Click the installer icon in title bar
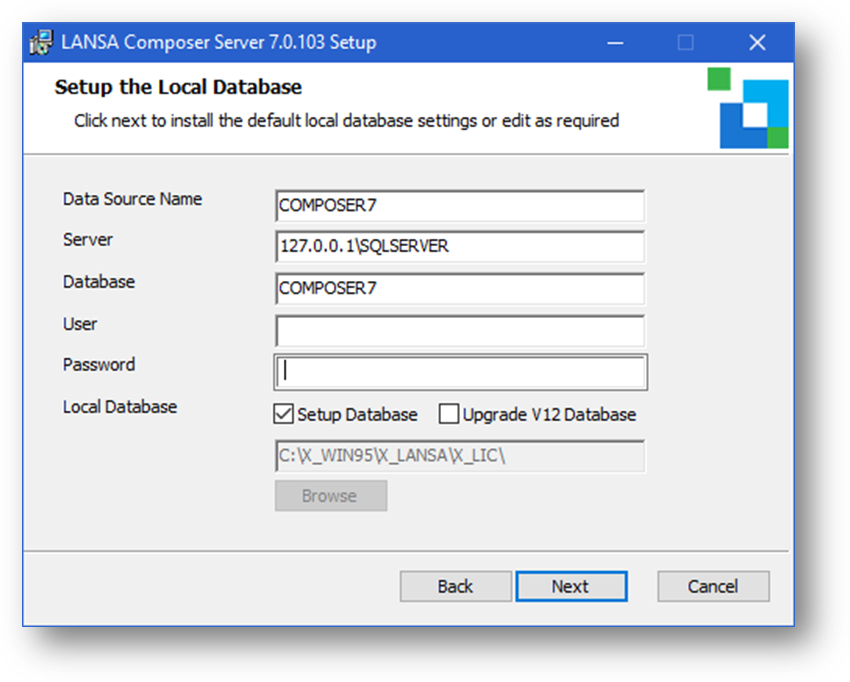This screenshot has height=682, width=850. (x=41, y=42)
